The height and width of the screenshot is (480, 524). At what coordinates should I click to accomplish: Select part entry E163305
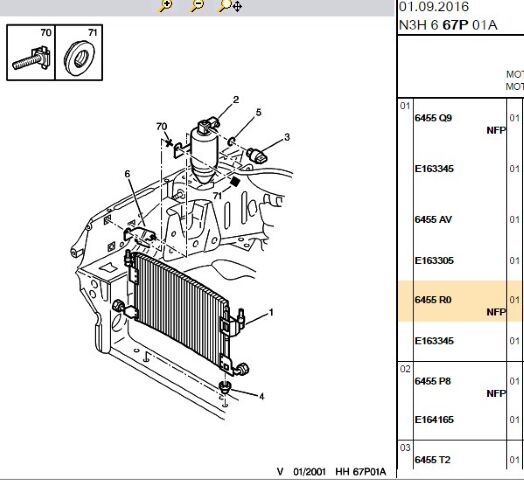tap(434, 260)
